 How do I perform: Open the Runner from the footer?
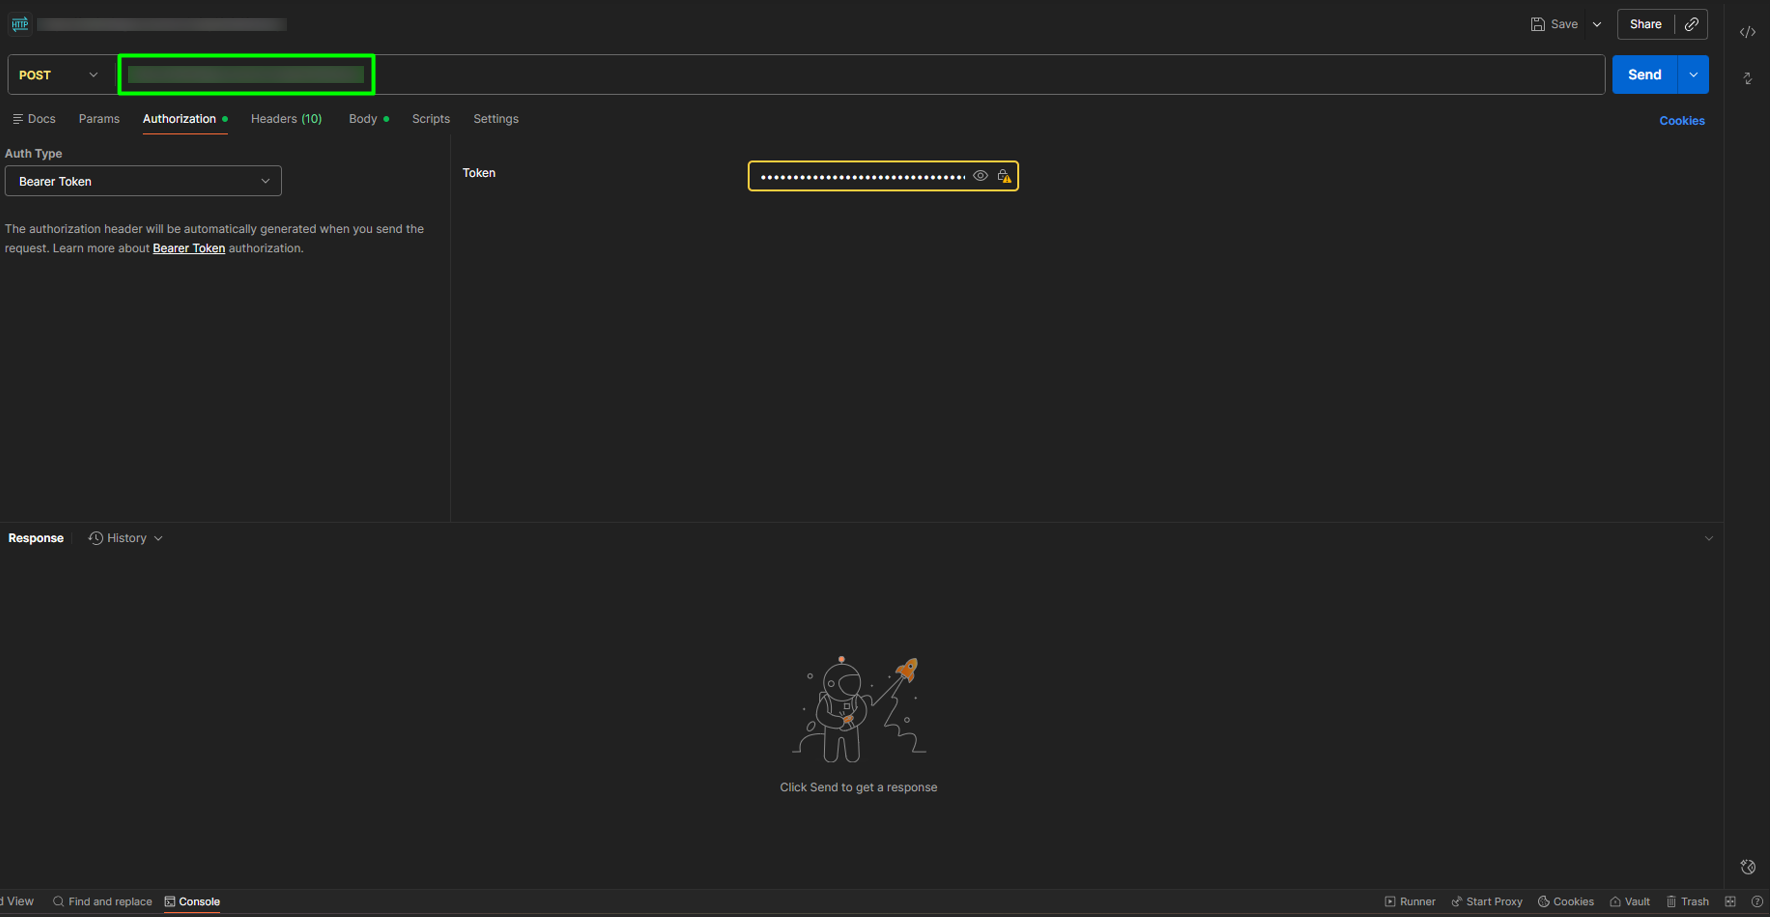(1409, 901)
